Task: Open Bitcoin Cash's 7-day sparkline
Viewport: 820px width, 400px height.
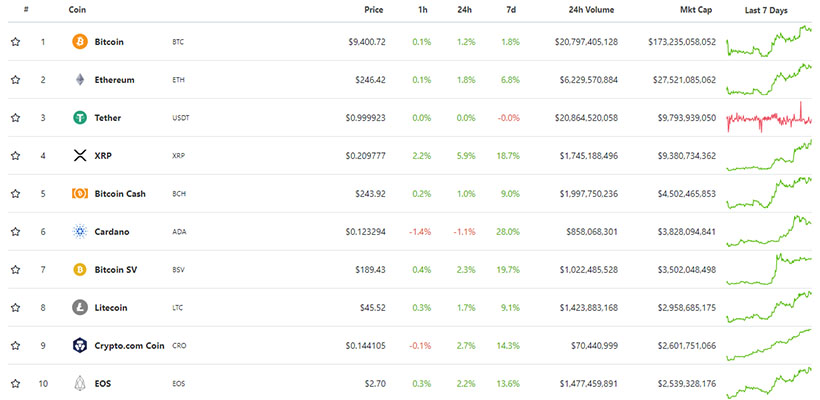Action: 769,193
